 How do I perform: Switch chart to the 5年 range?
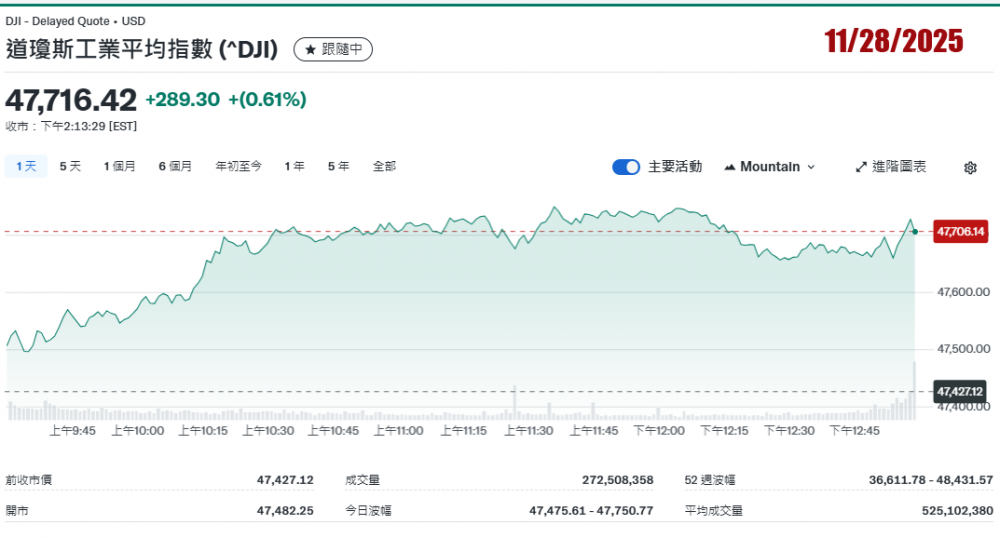tap(338, 166)
